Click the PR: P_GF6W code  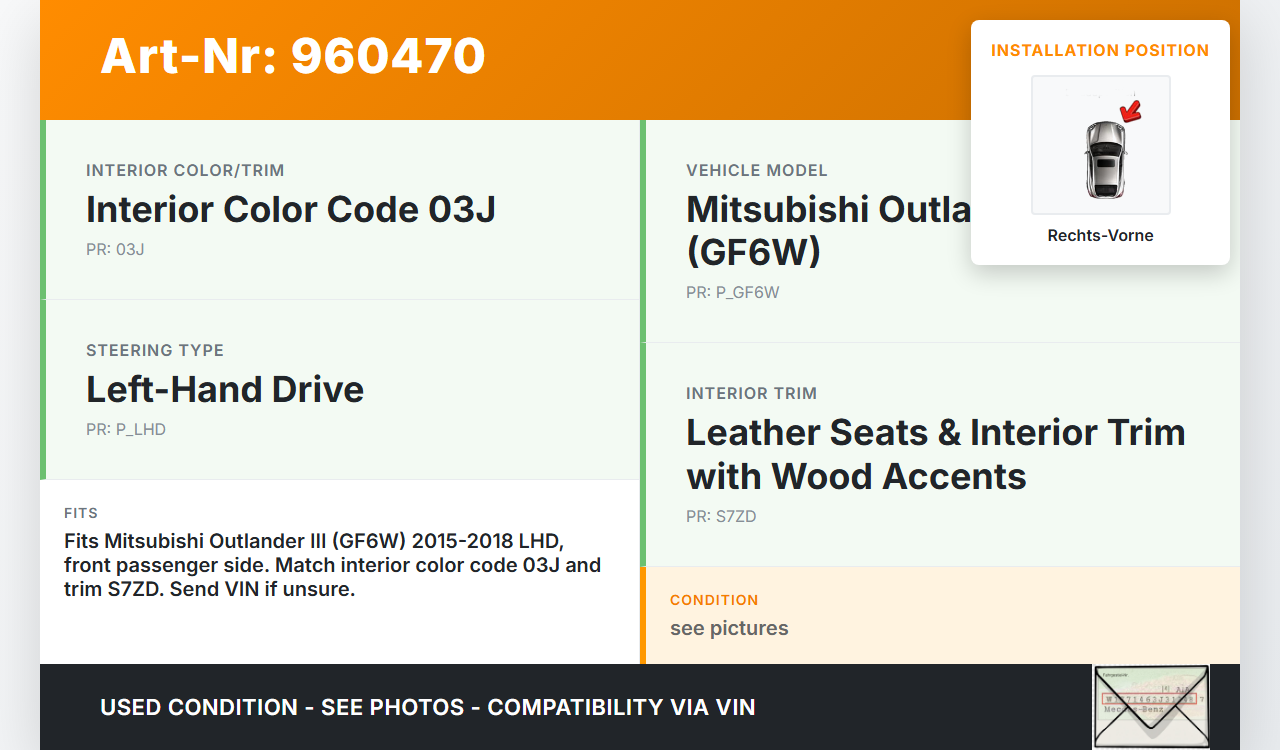click(733, 292)
